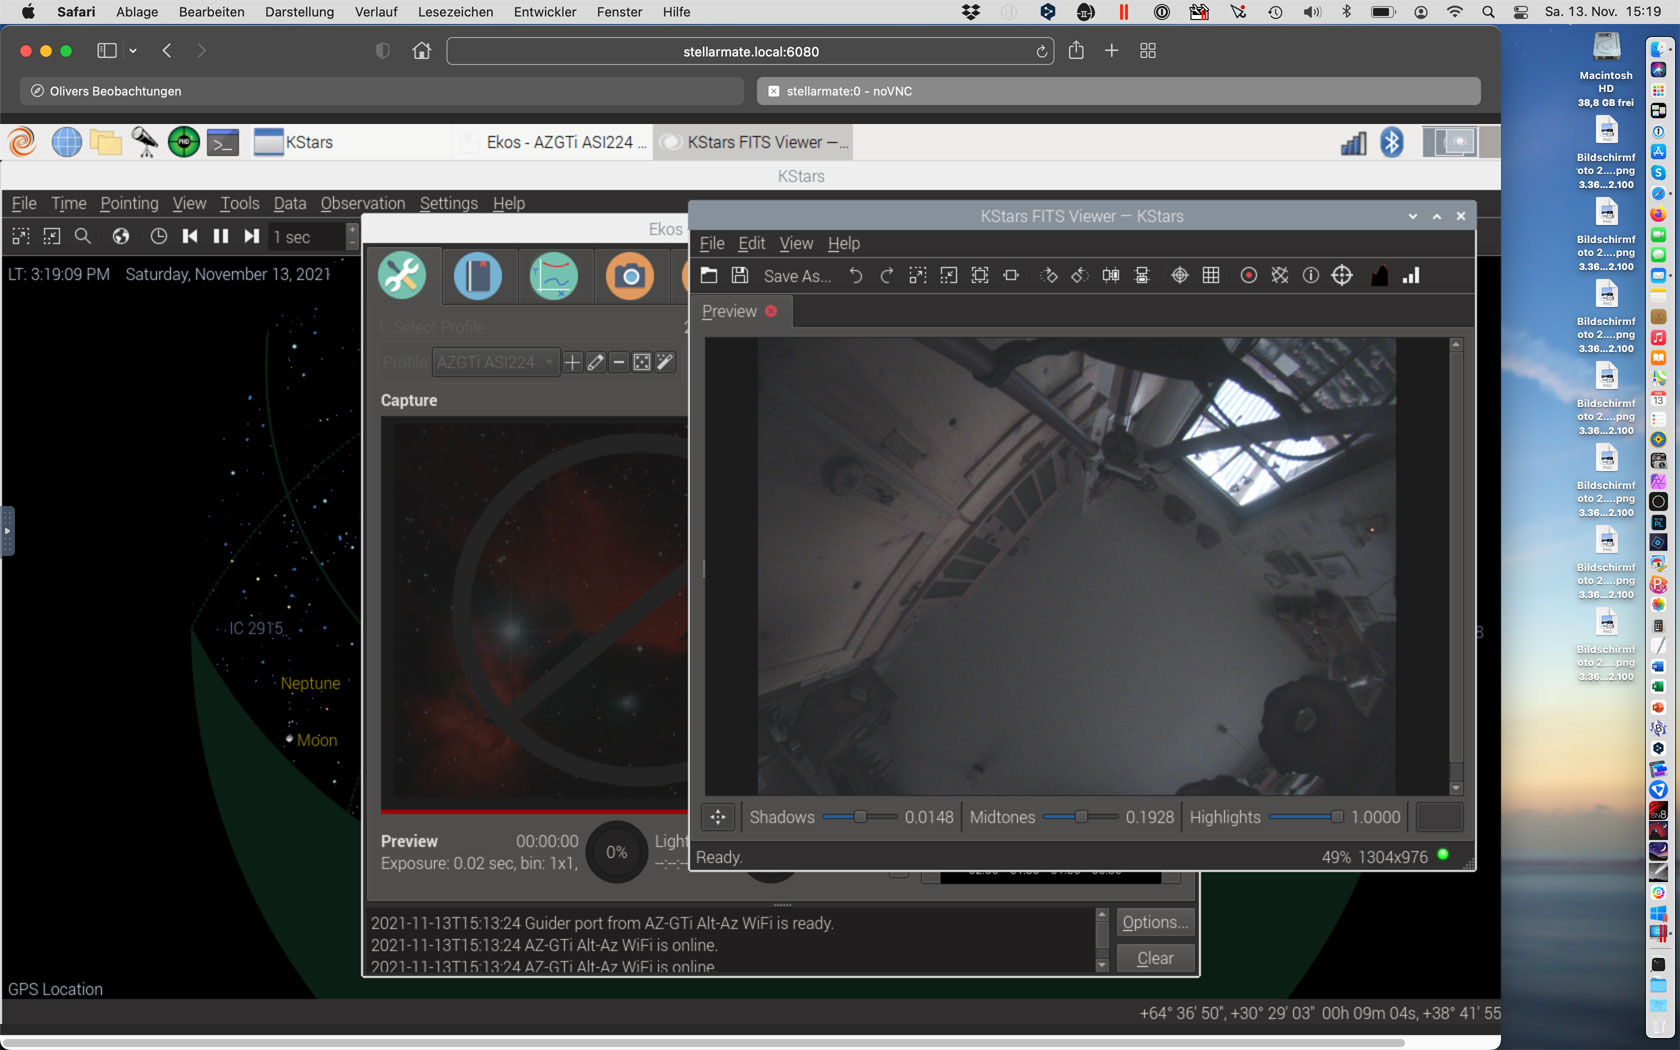Toggle mark stars in FITS Viewer

[x=1249, y=275]
